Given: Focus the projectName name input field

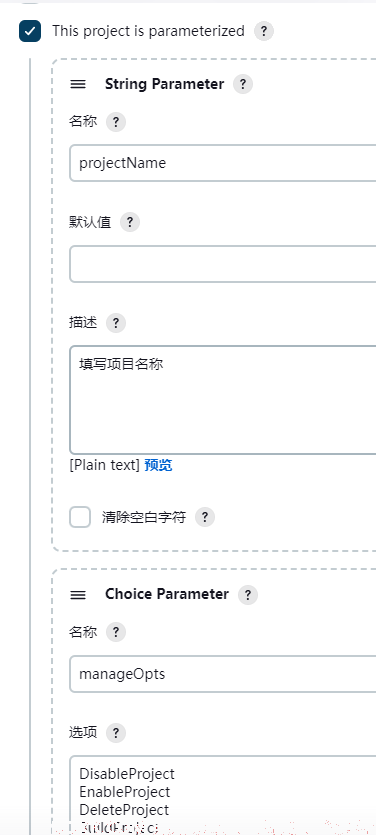Looking at the screenshot, I should 223,163.
